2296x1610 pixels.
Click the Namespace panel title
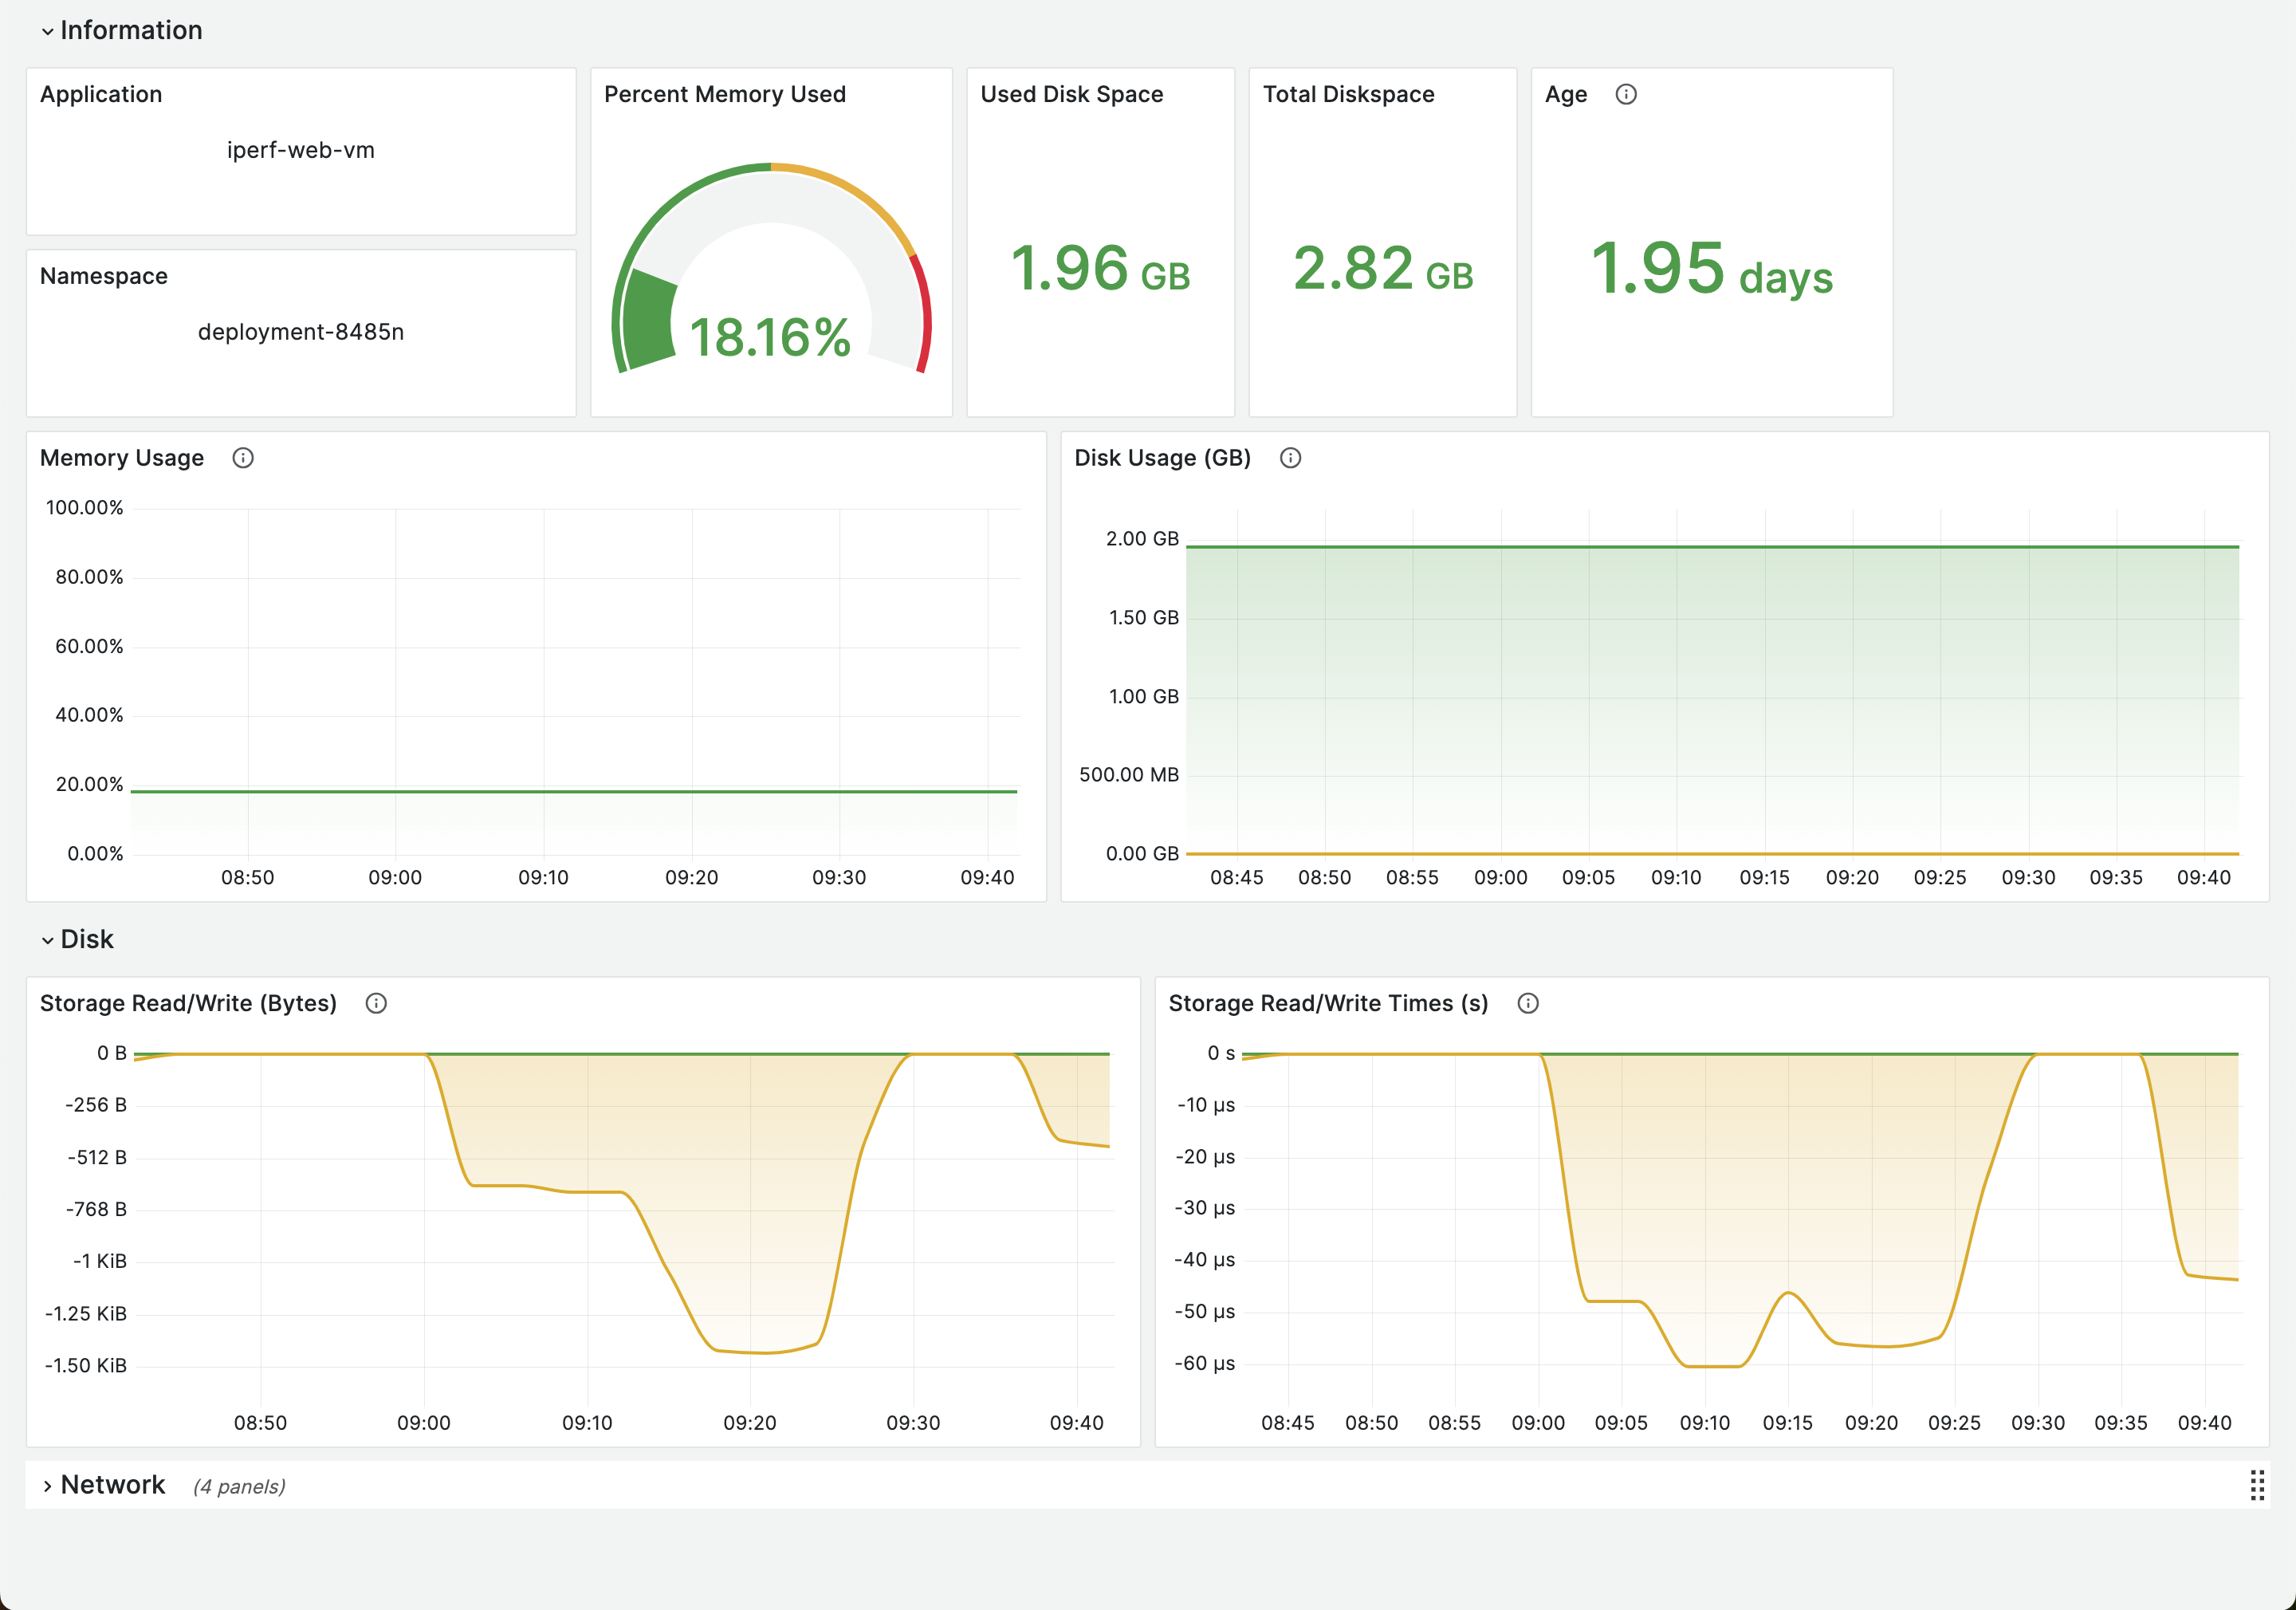(104, 276)
